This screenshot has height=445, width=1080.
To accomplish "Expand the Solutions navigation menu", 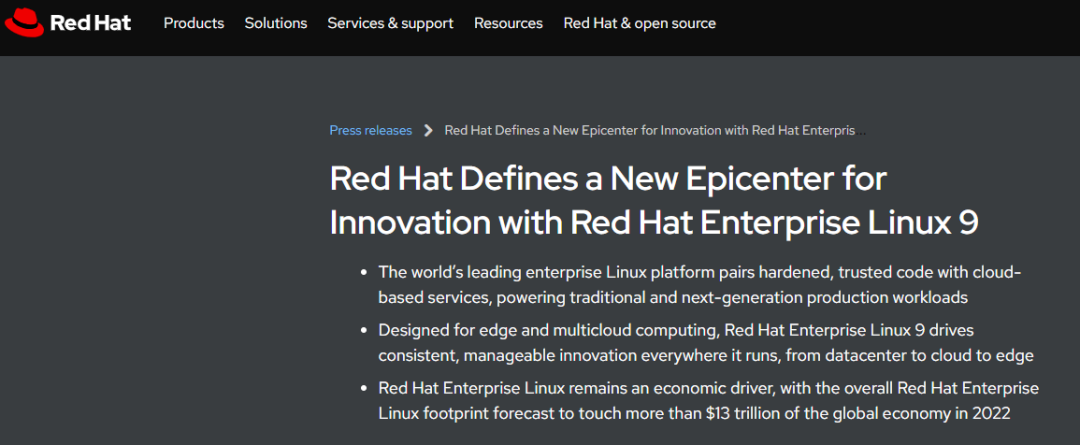I will point(276,23).
